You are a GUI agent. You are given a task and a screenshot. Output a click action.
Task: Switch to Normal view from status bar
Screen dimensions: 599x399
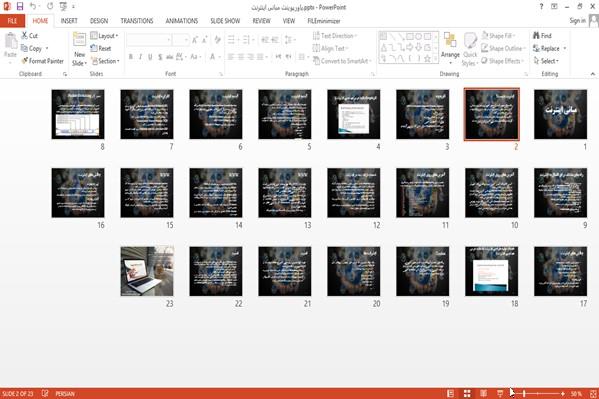[451, 393]
